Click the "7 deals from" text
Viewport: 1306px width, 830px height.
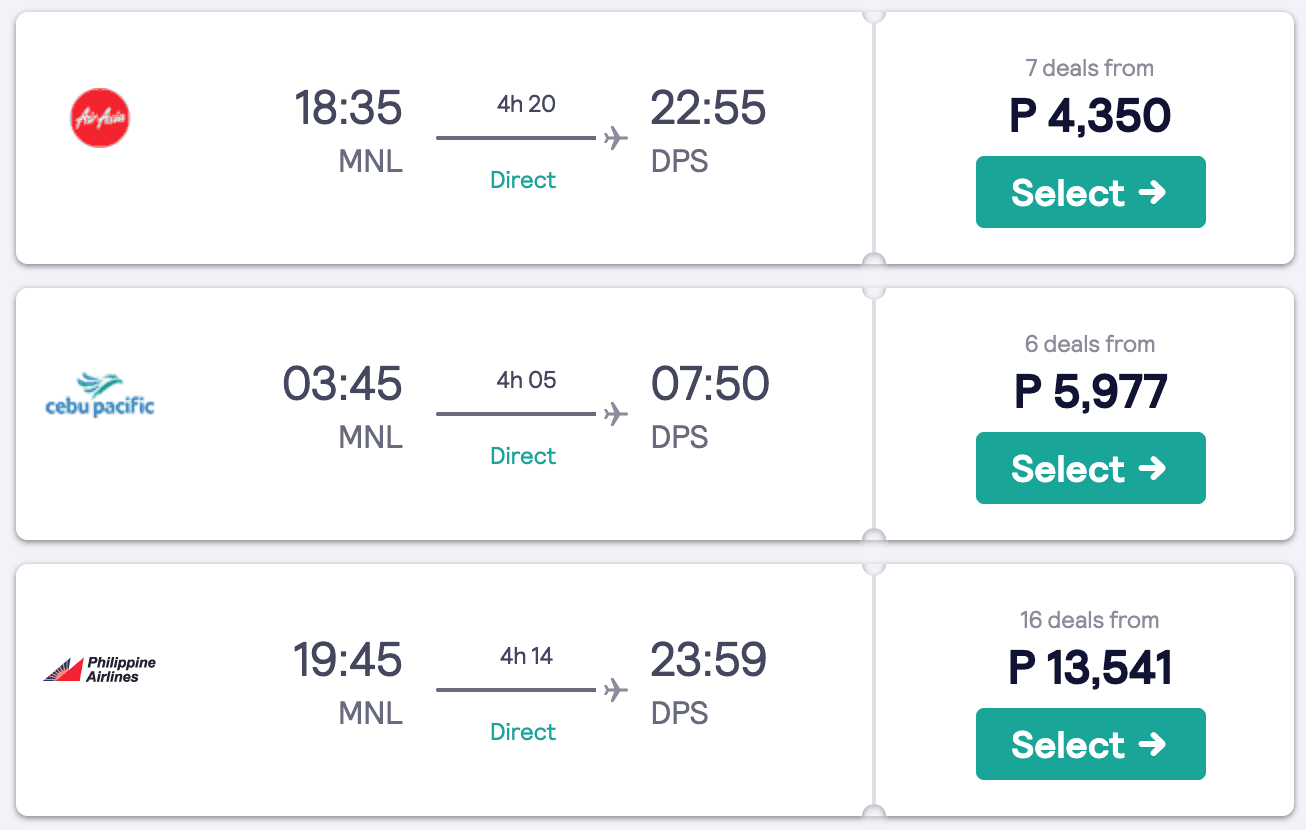[x=1089, y=68]
